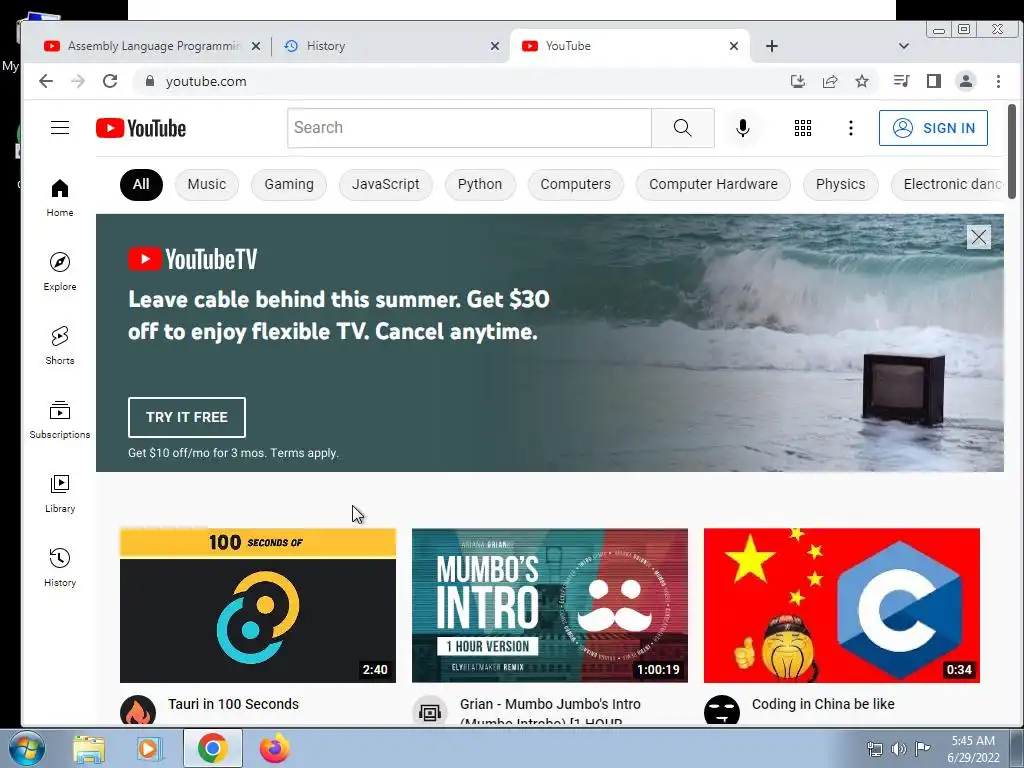The width and height of the screenshot is (1024, 768).
Task: Close the YouTube TV banner ad
Action: (x=978, y=237)
